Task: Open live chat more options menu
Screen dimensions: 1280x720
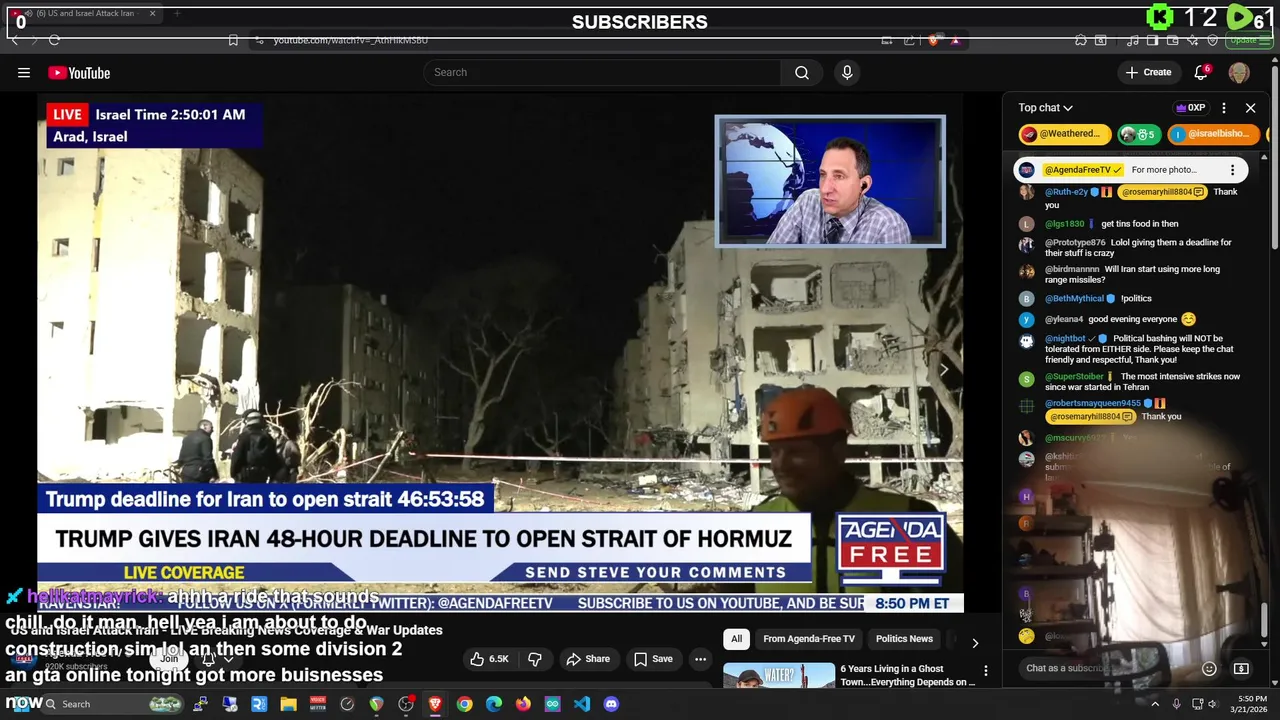Action: point(1224,108)
